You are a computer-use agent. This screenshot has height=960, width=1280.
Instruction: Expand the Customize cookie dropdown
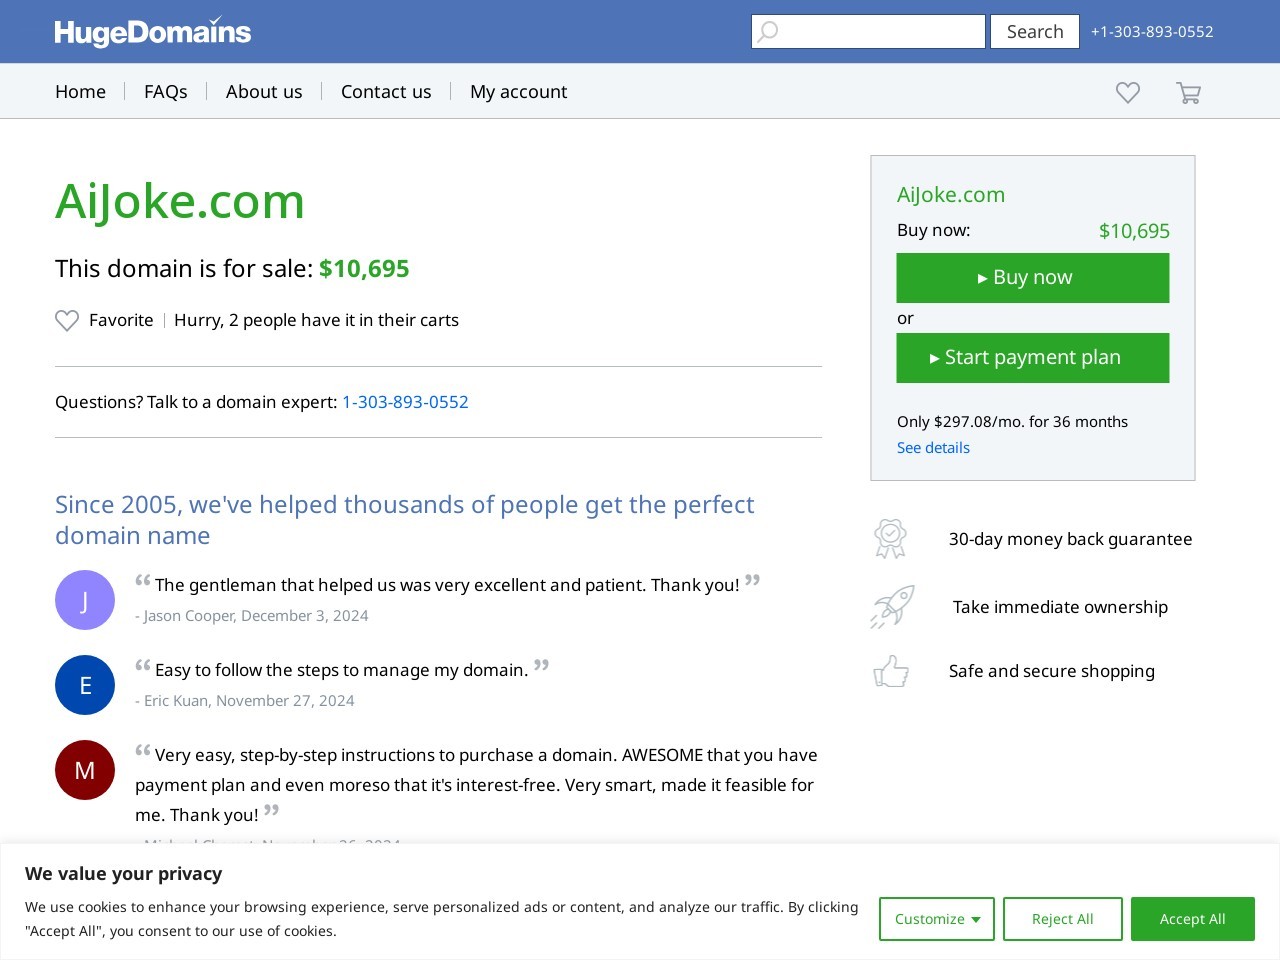click(x=937, y=919)
